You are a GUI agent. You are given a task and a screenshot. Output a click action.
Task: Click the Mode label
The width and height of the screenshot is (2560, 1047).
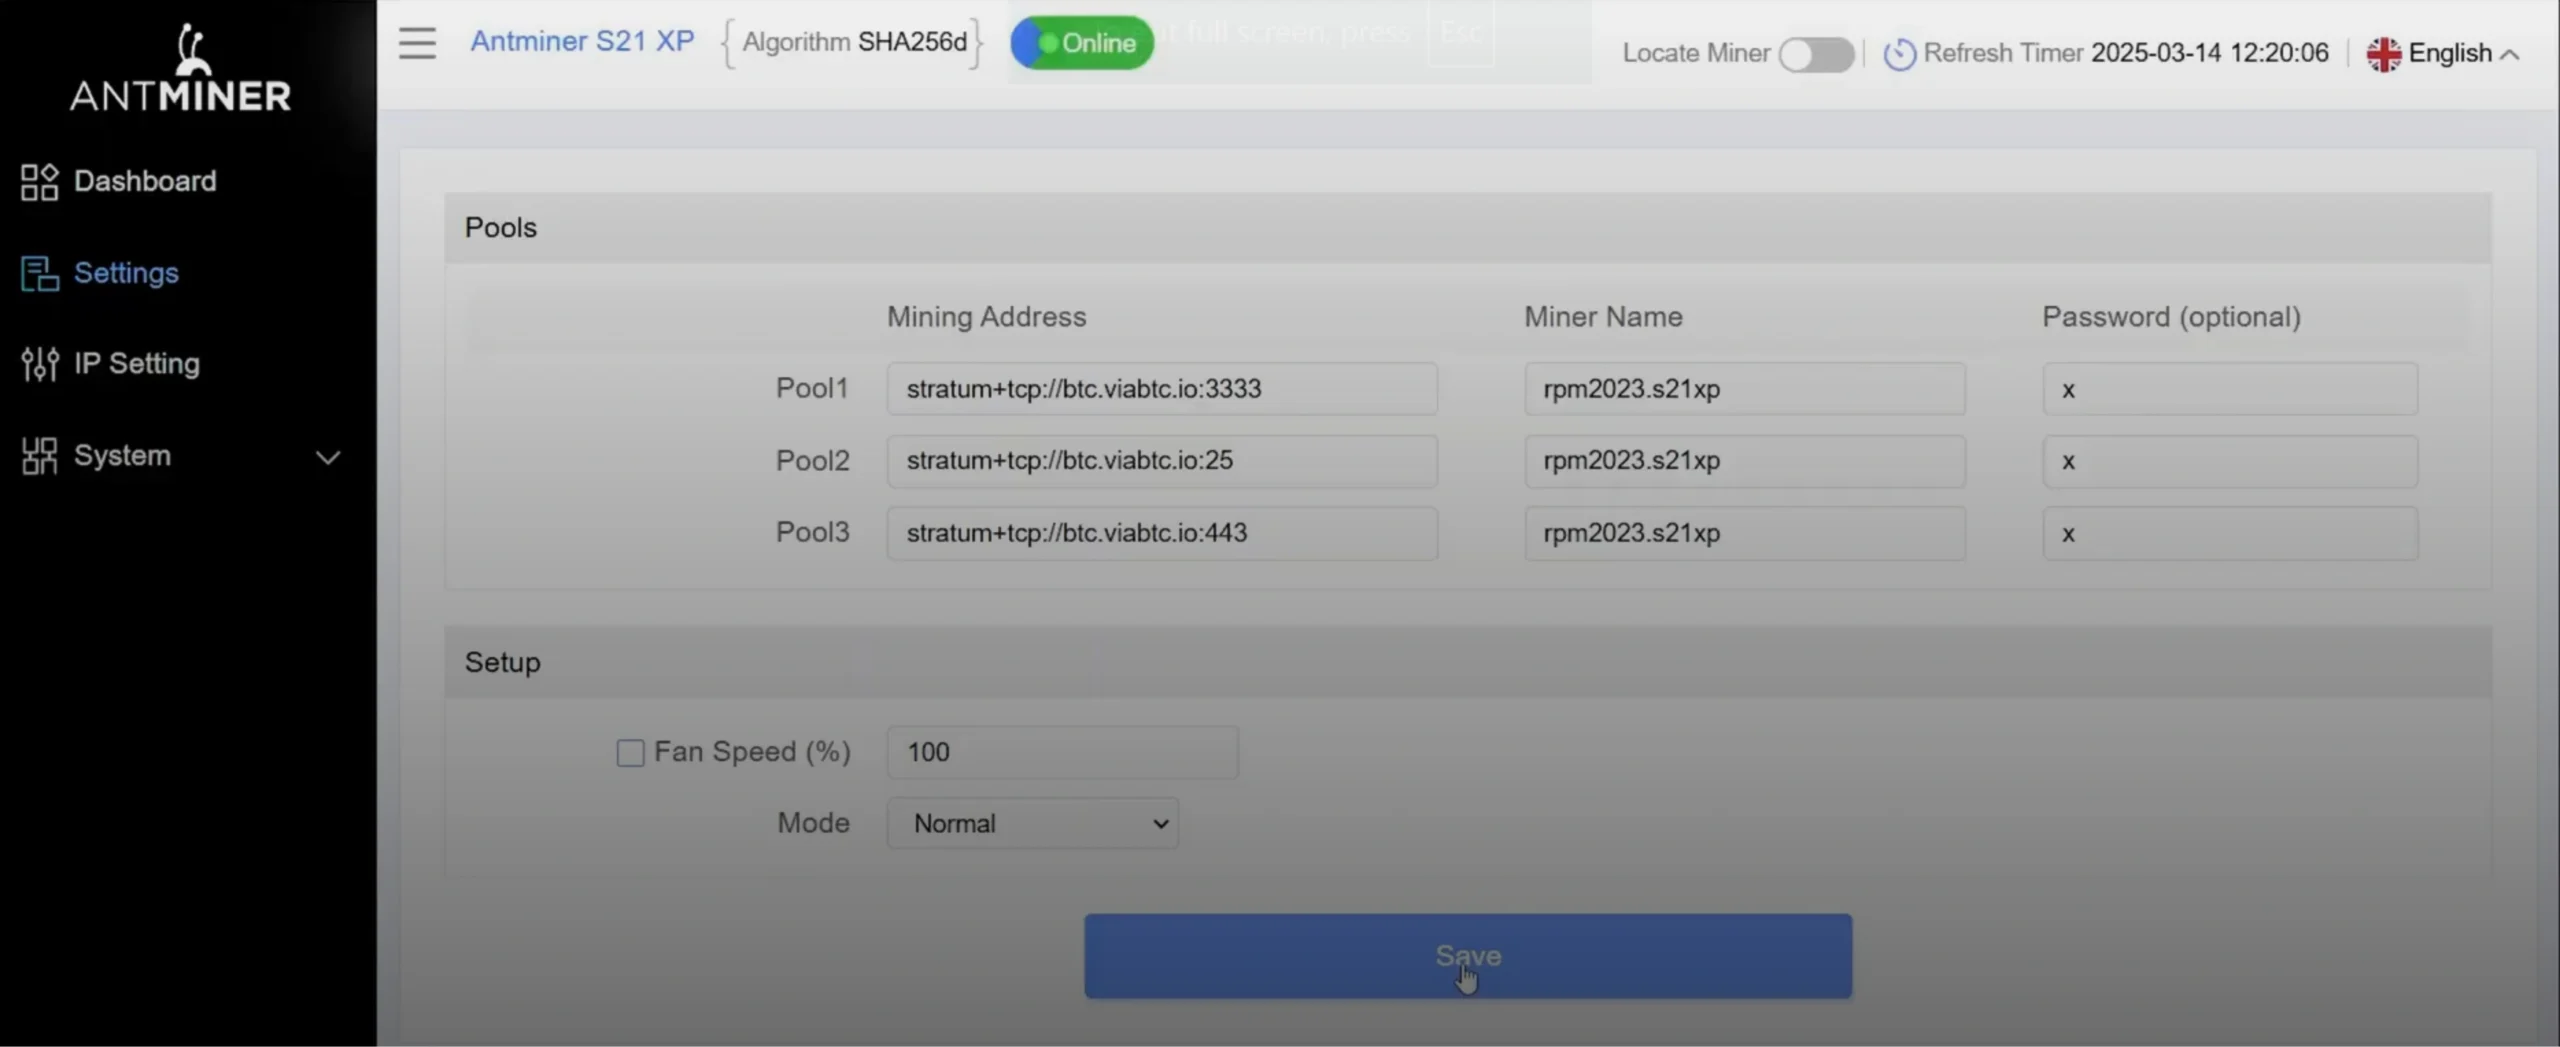click(x=813, y=823)
